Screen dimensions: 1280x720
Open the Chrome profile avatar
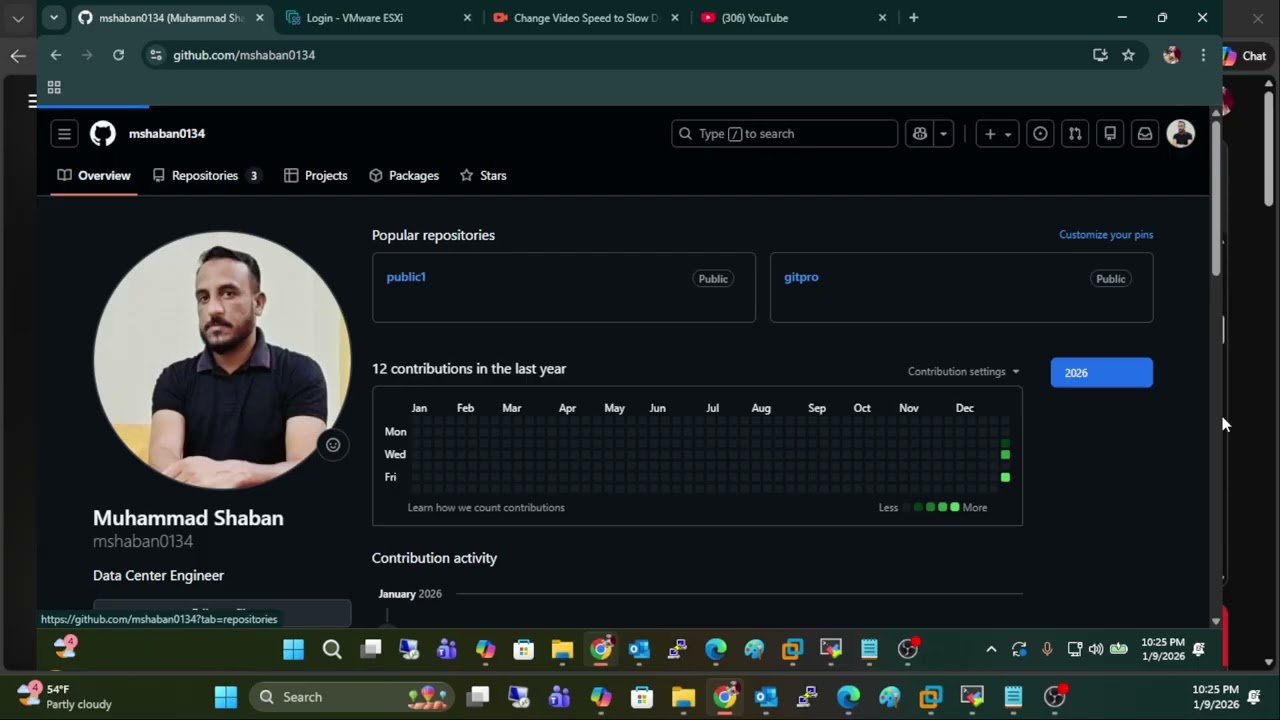tap(1172, 55)
